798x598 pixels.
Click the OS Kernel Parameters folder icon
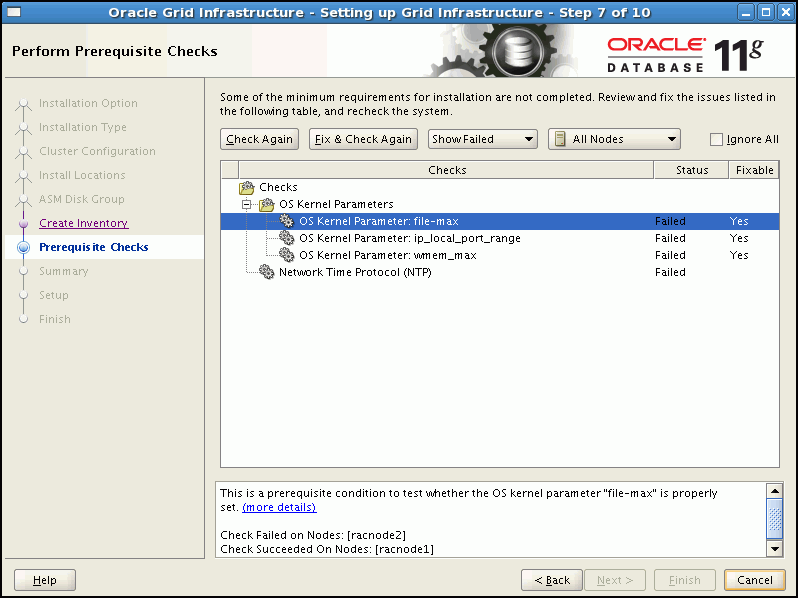[267, 204]
